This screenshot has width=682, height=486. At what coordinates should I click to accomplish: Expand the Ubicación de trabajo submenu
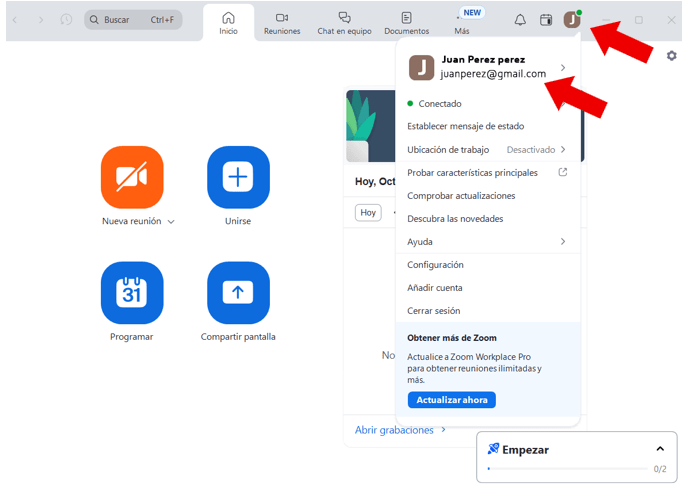point(563,150)
